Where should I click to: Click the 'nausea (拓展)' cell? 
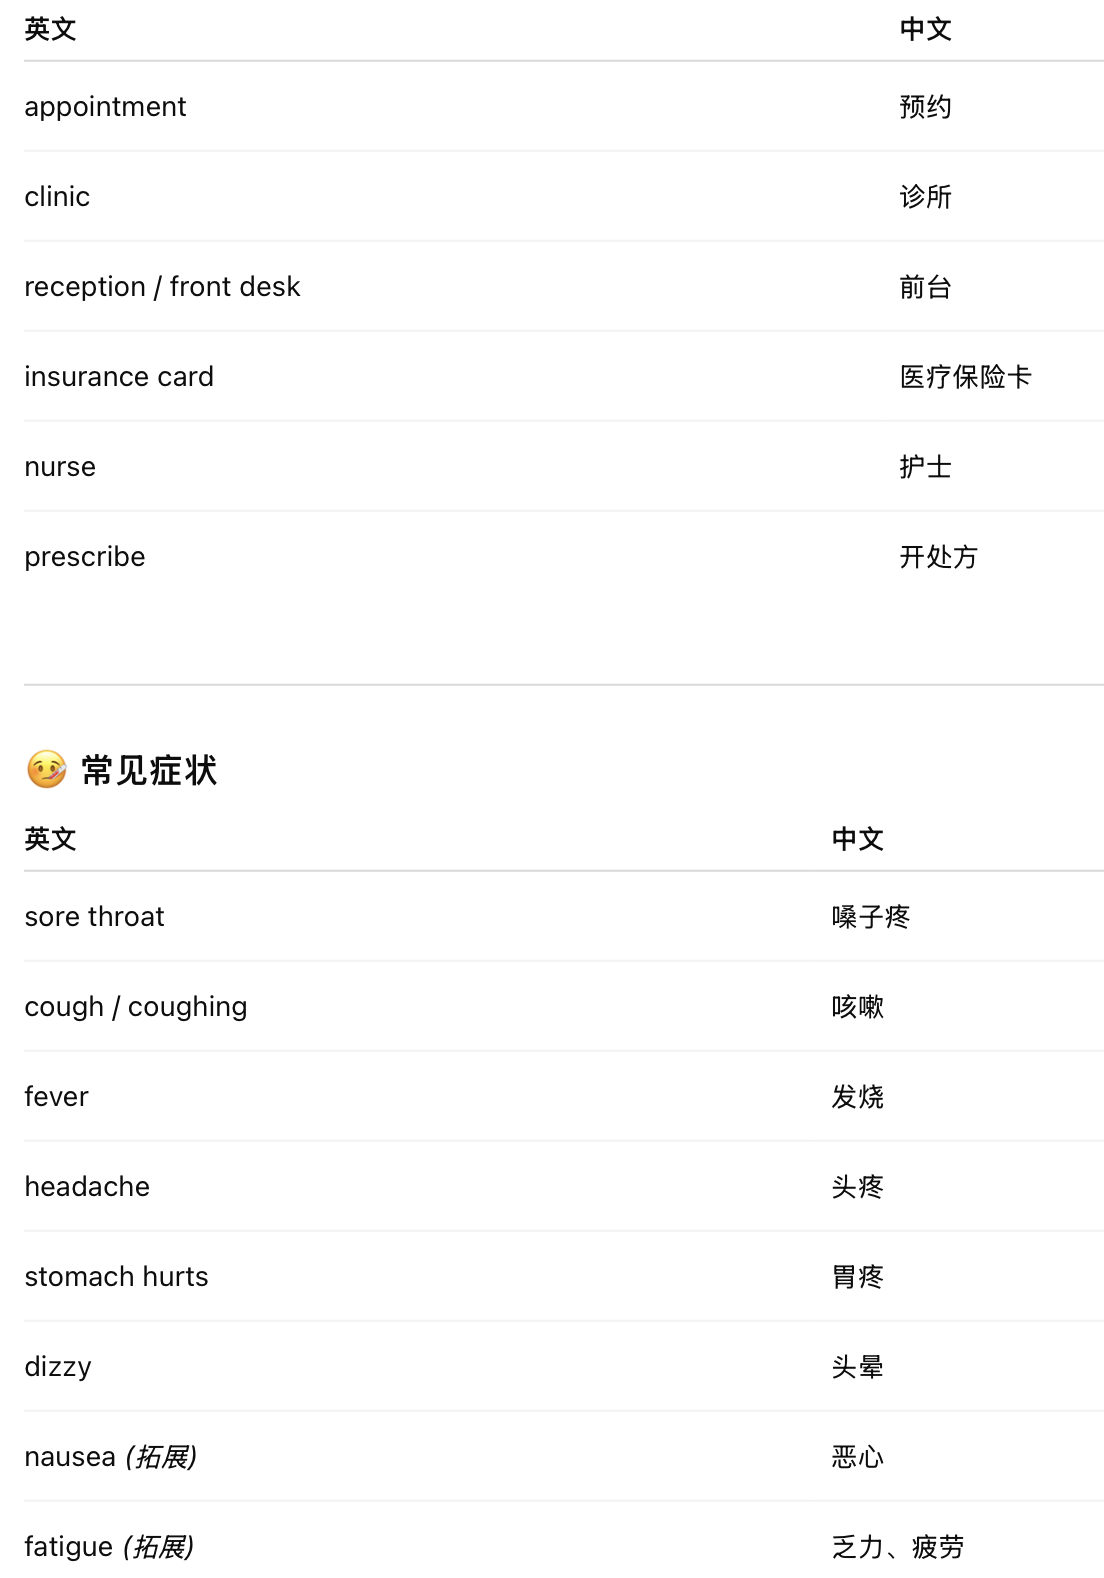tap(110, 1457)
